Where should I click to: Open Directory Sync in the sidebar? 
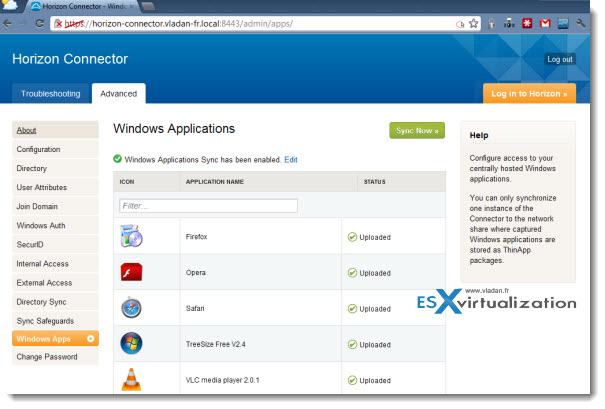click(x=42, y=301)
